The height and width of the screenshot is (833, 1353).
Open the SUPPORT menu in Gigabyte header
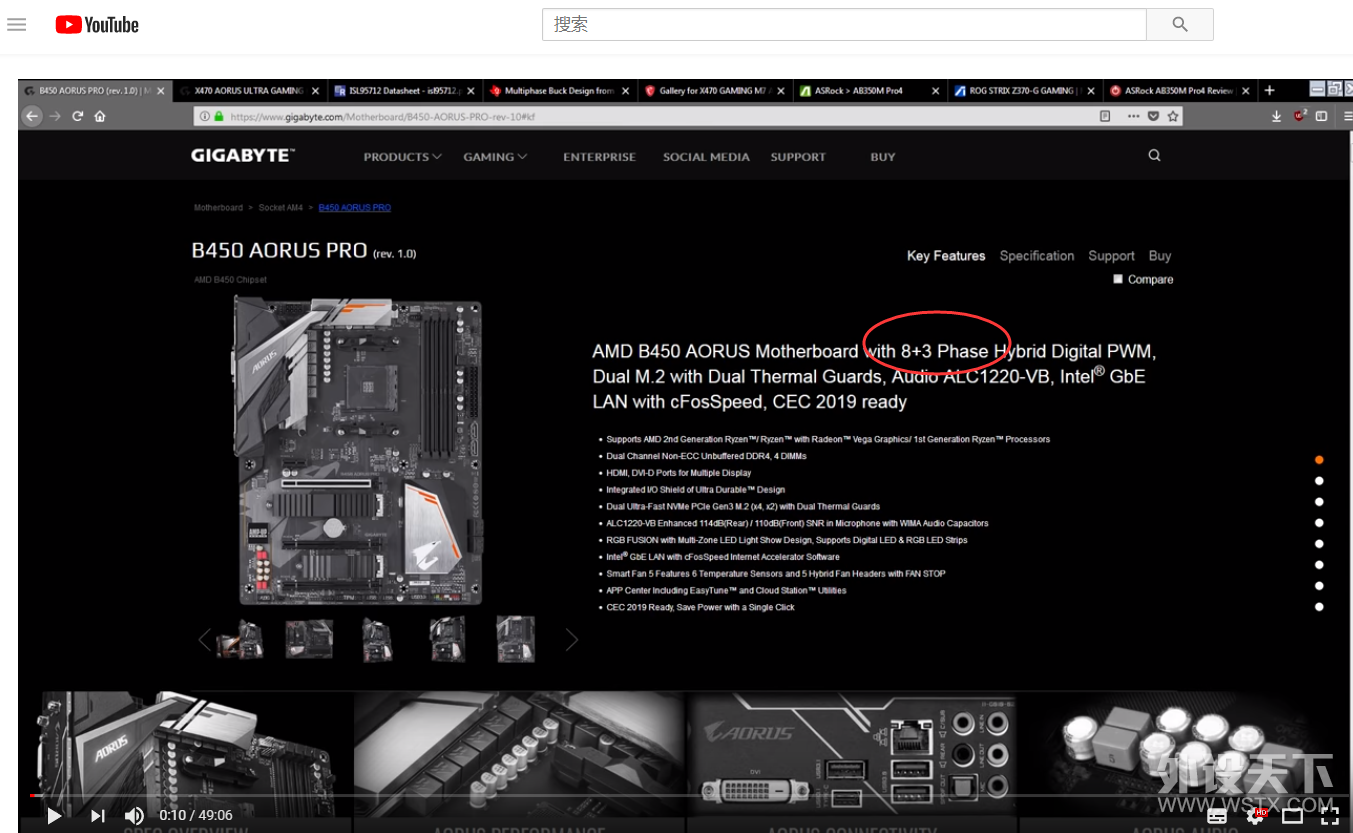pyautogui.click(x=798, y=157)
